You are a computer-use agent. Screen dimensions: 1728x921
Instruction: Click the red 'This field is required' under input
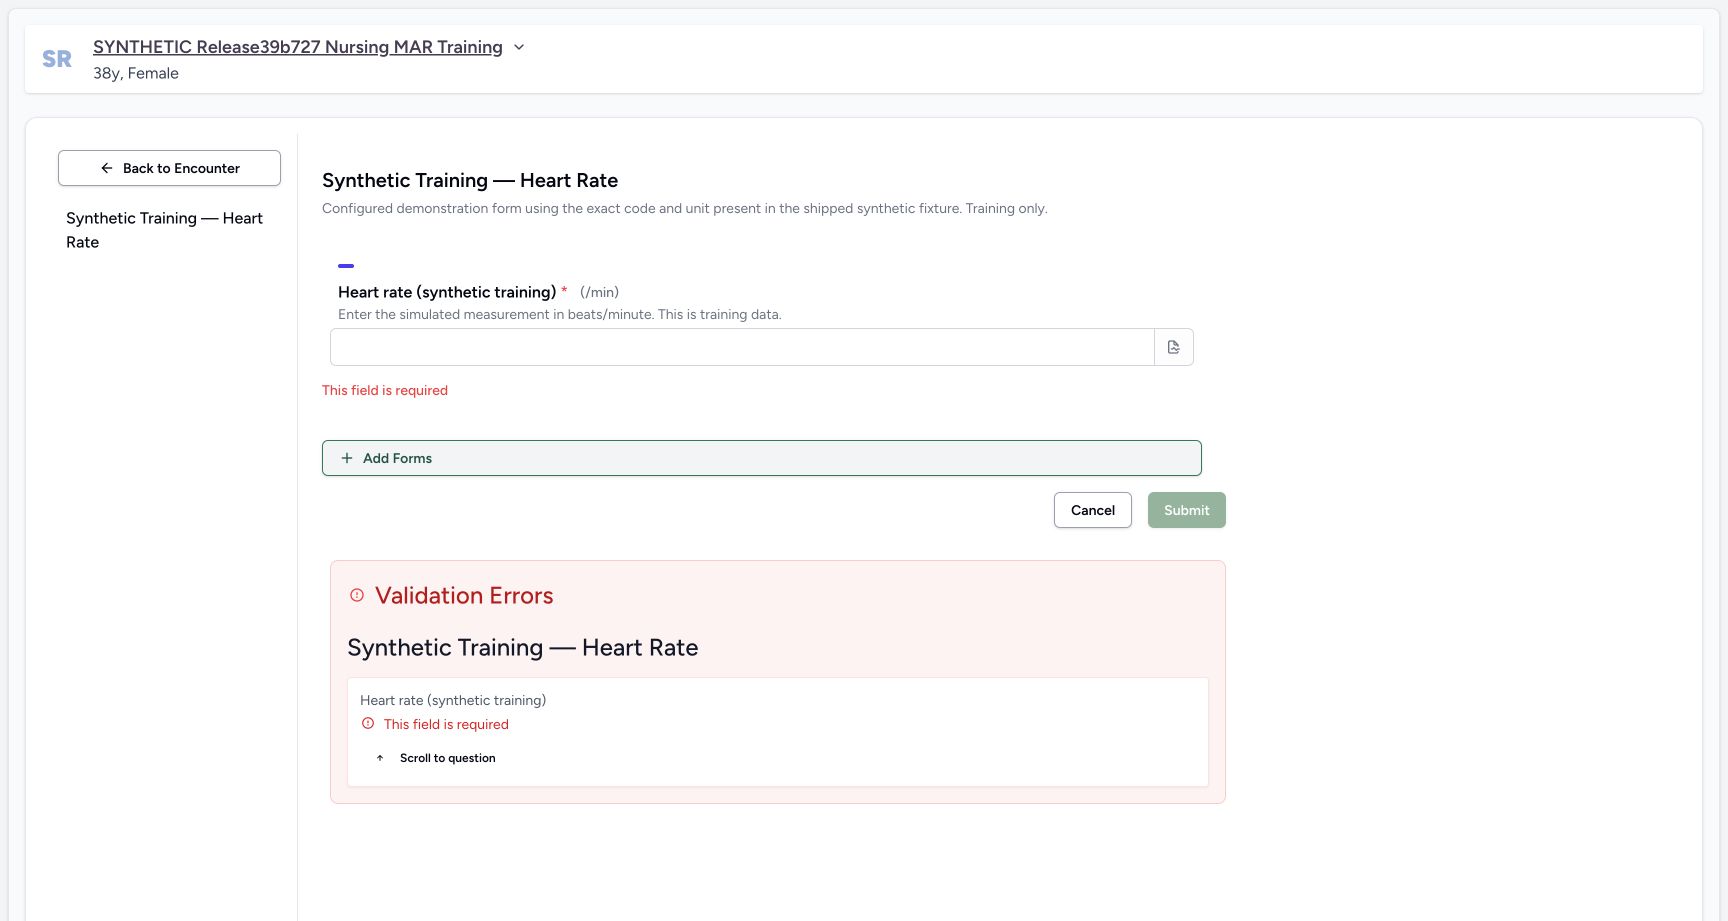(x=385, y=390)
